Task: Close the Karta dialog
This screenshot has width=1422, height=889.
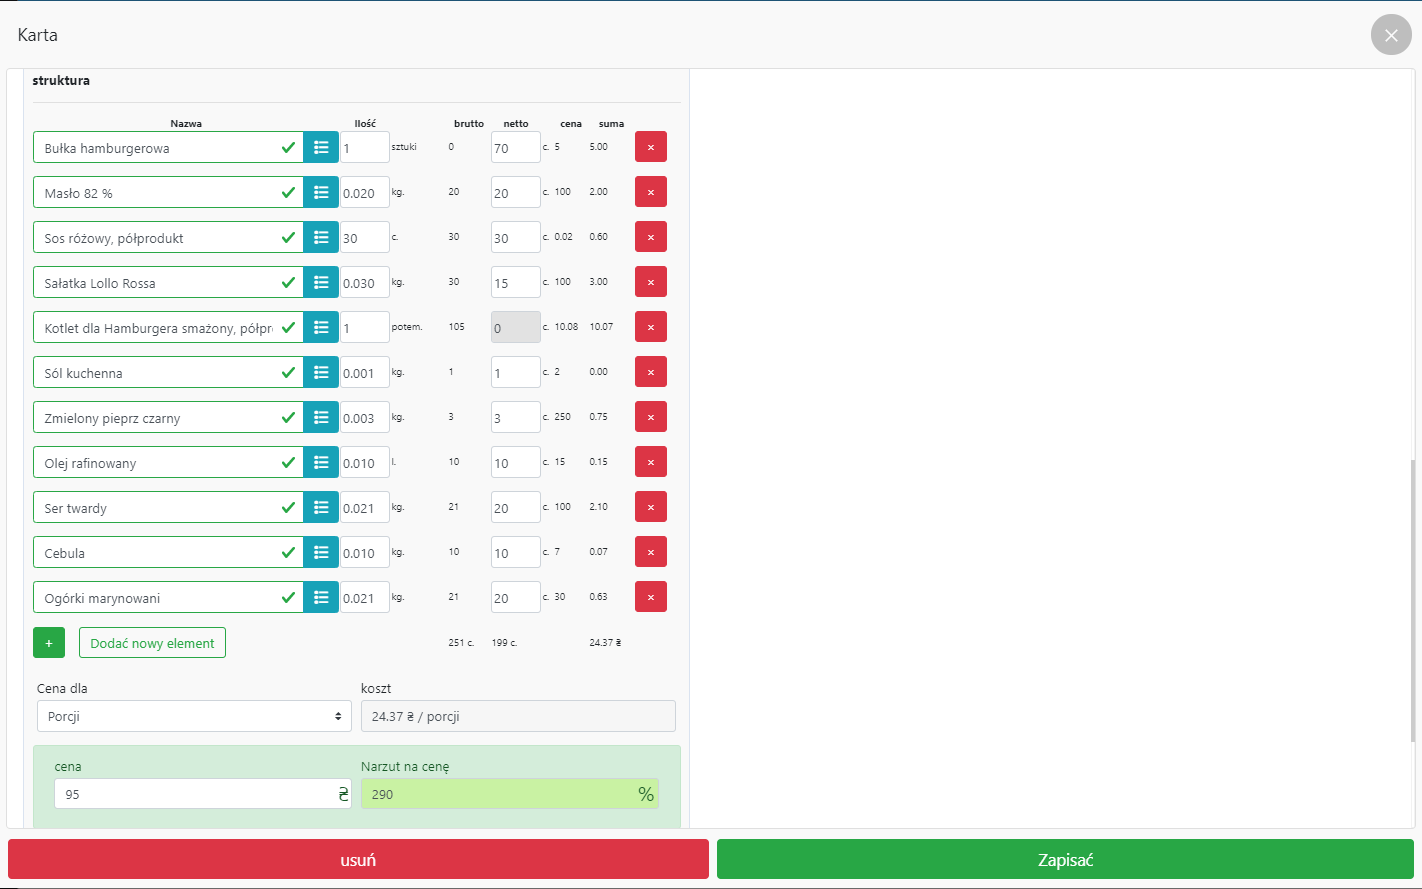Action: 1391,35
